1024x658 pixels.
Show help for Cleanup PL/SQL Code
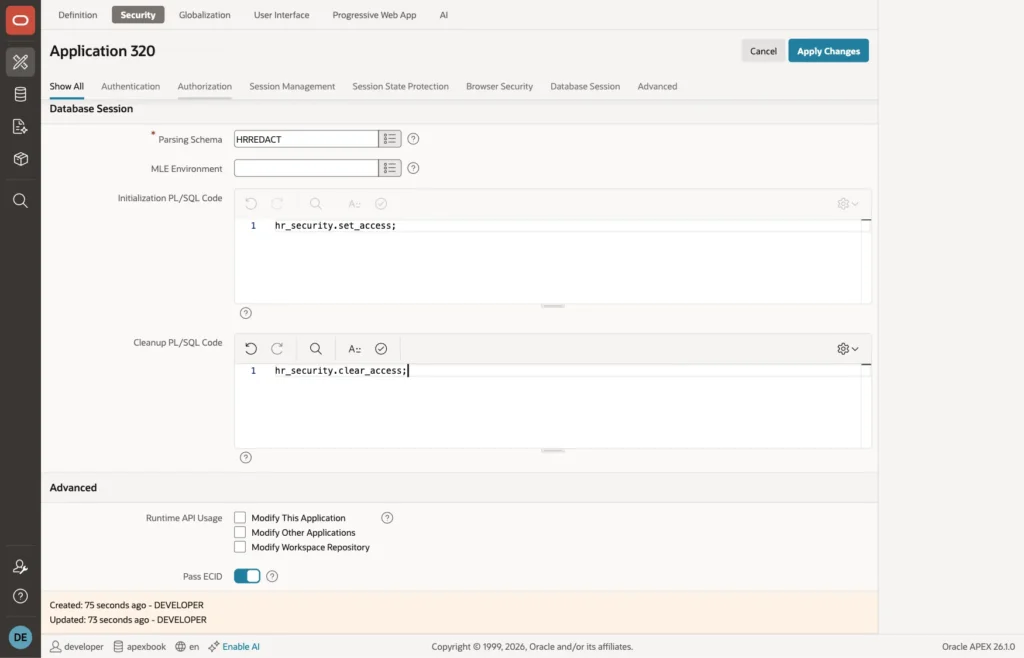(246, 458)
